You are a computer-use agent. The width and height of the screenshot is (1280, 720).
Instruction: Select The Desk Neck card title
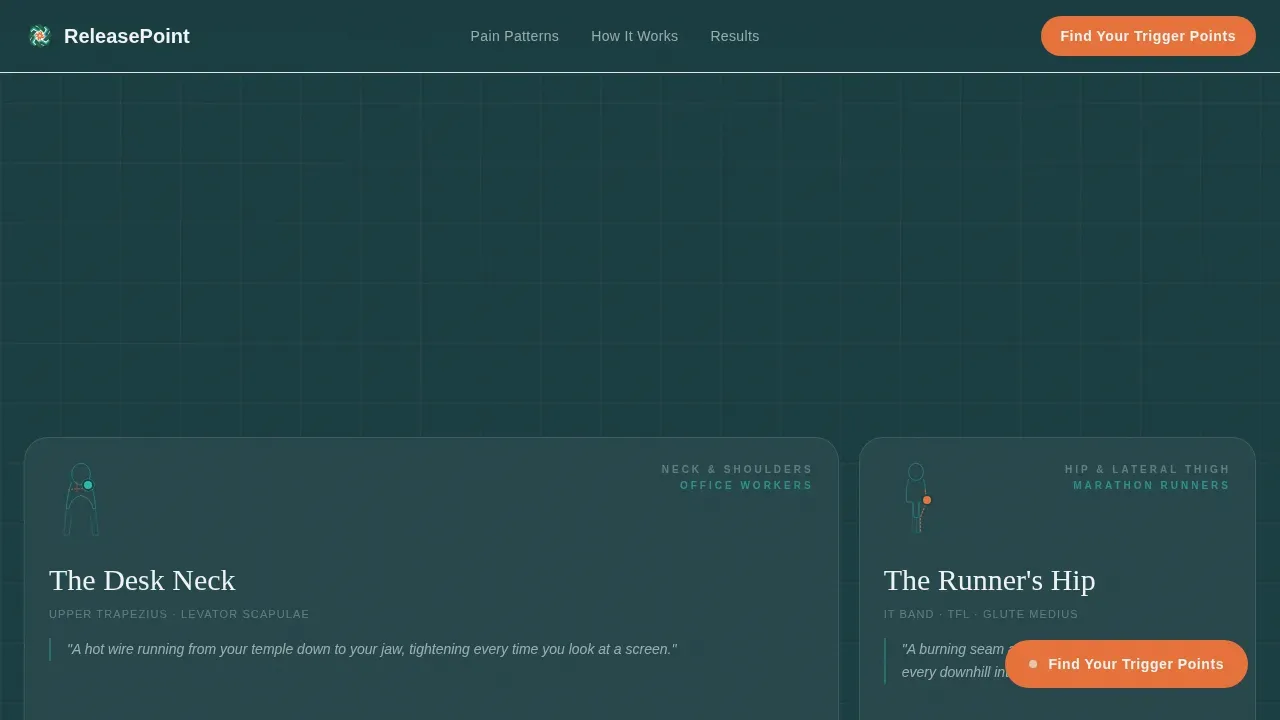coord(142,580)
